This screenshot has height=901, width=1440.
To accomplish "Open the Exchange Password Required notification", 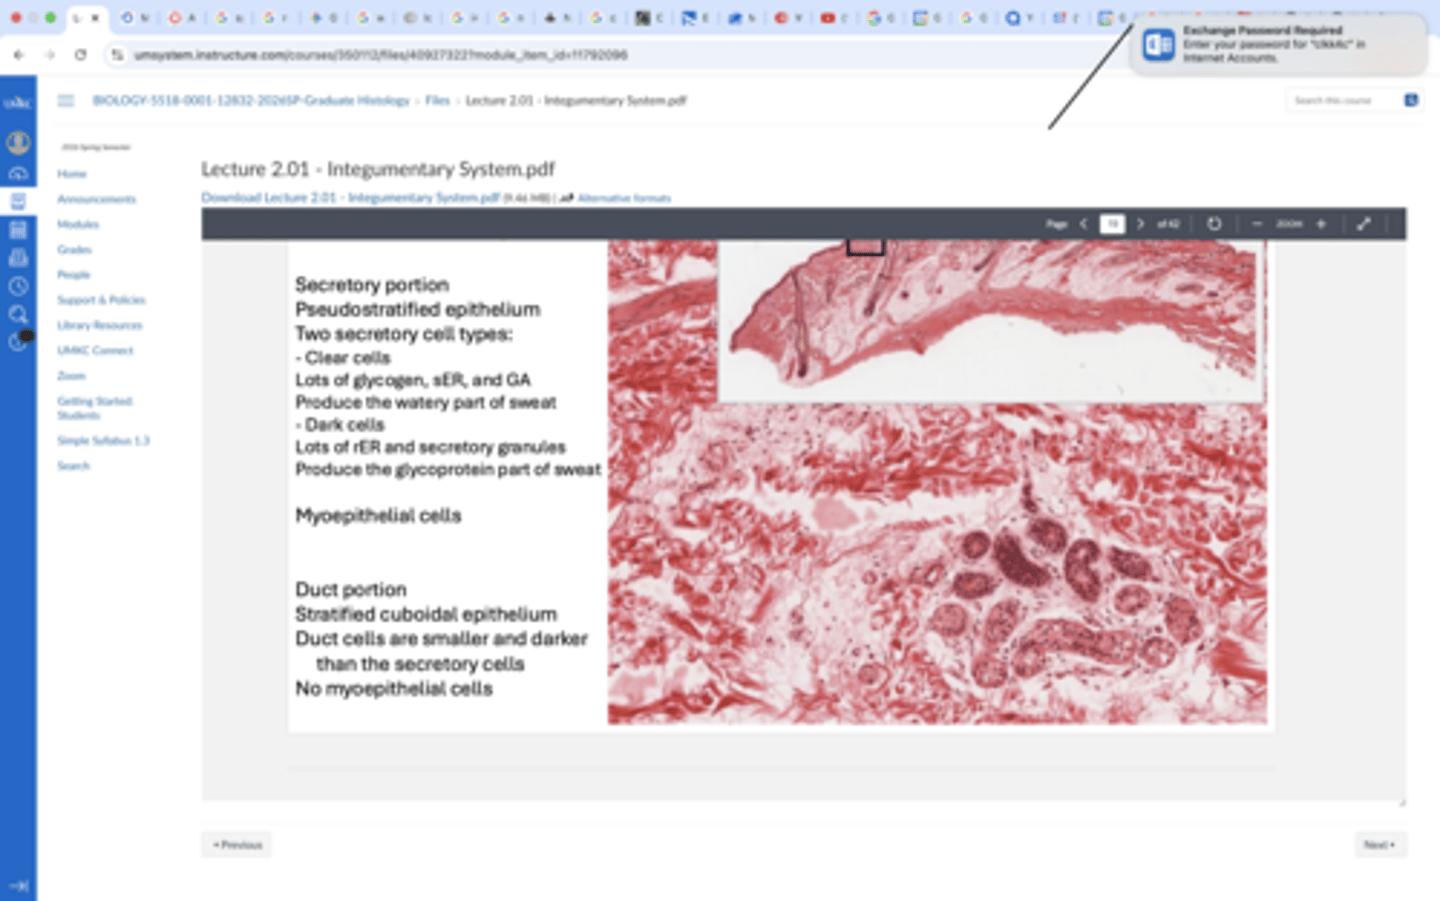I will [1279, 45].
